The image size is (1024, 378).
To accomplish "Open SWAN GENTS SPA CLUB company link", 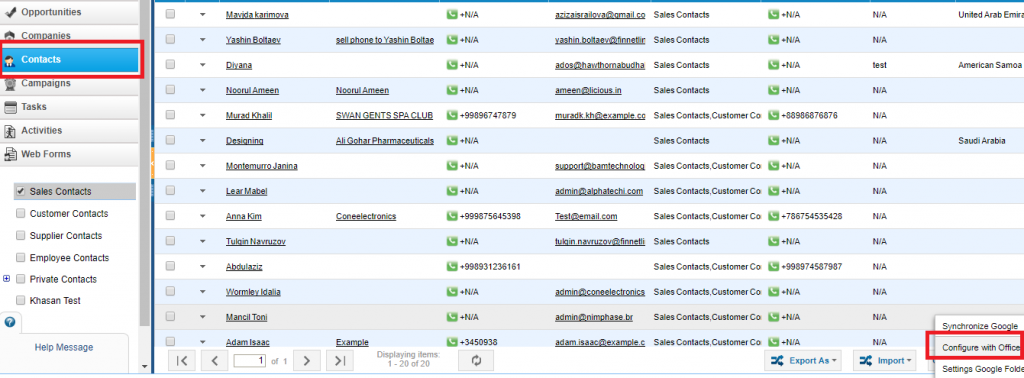I will click(x=385, y=116).
